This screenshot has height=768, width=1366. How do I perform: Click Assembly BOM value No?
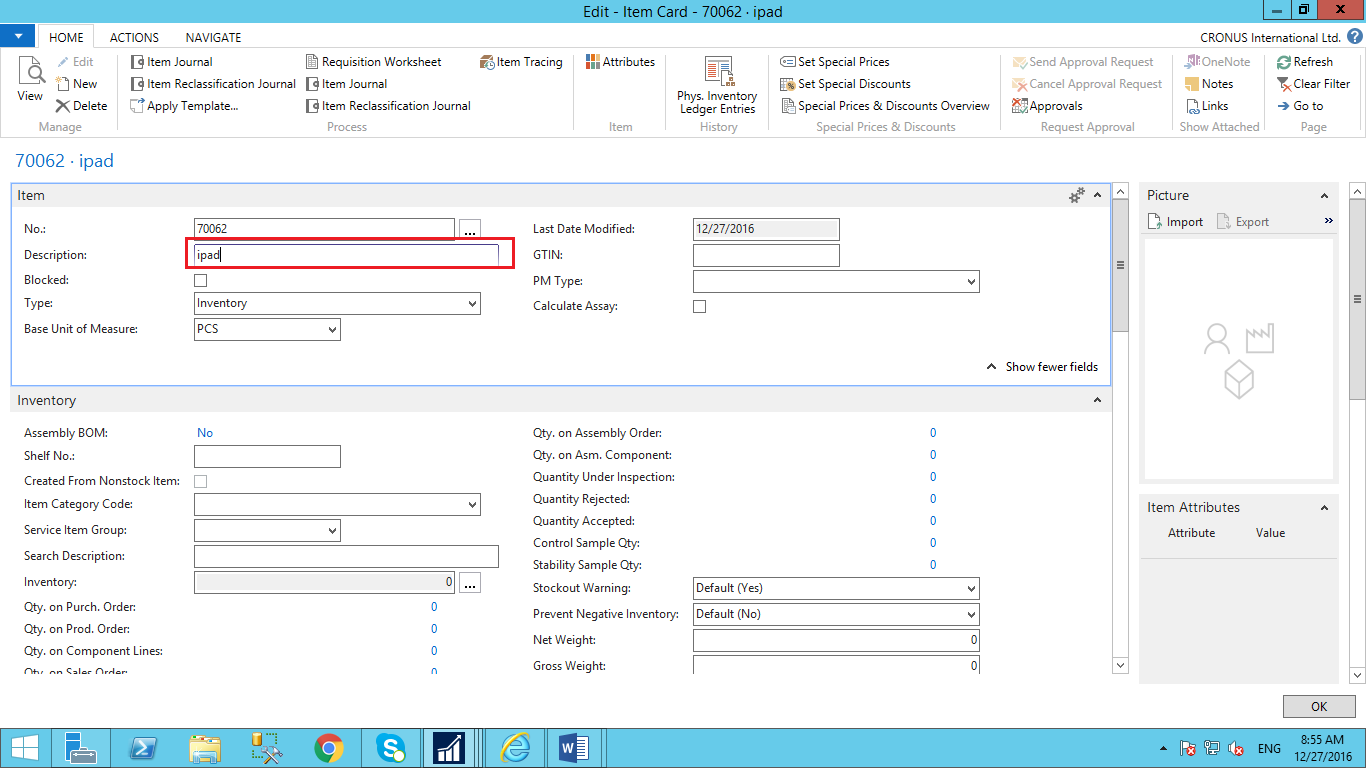click(205, 433)
